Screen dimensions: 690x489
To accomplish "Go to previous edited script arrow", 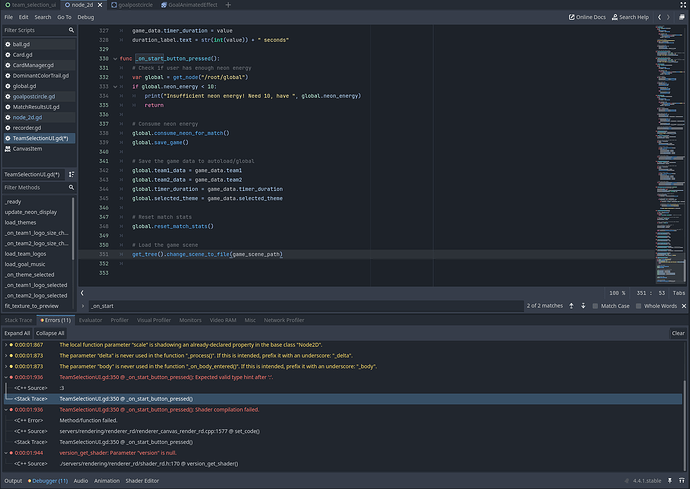I will [x=659, y=17].
